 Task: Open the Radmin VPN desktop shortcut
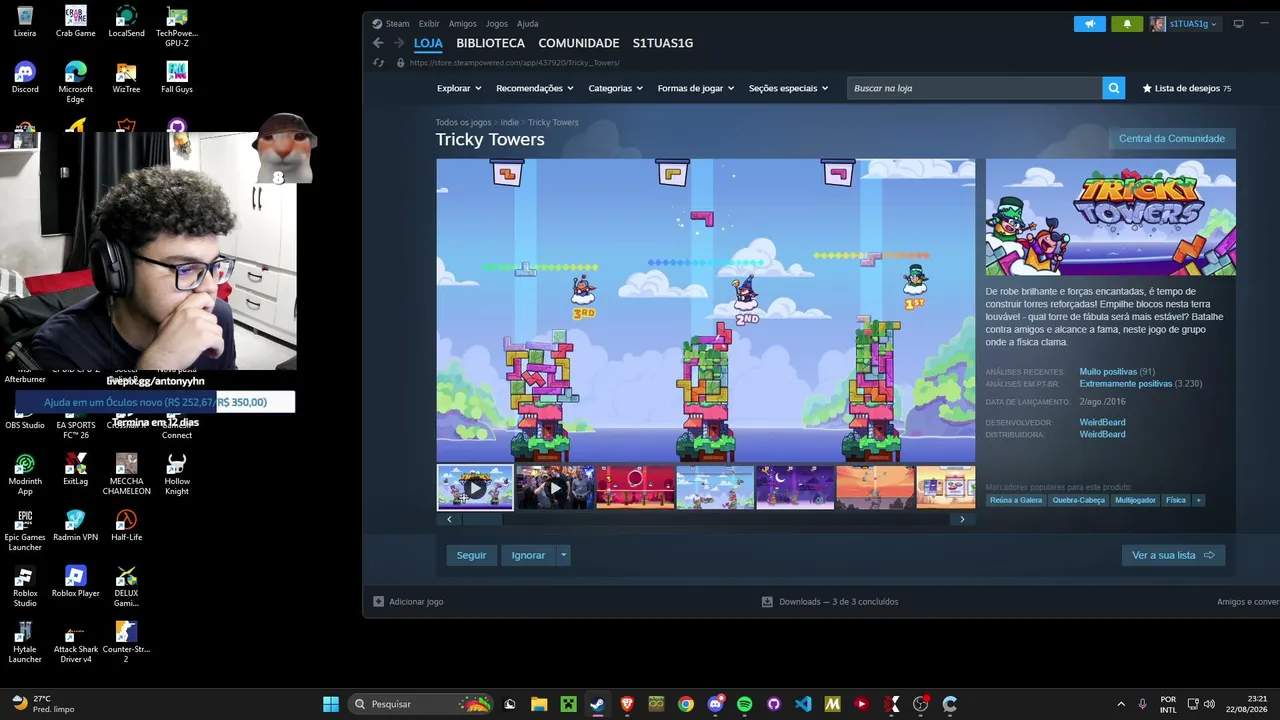click(75, 526)
